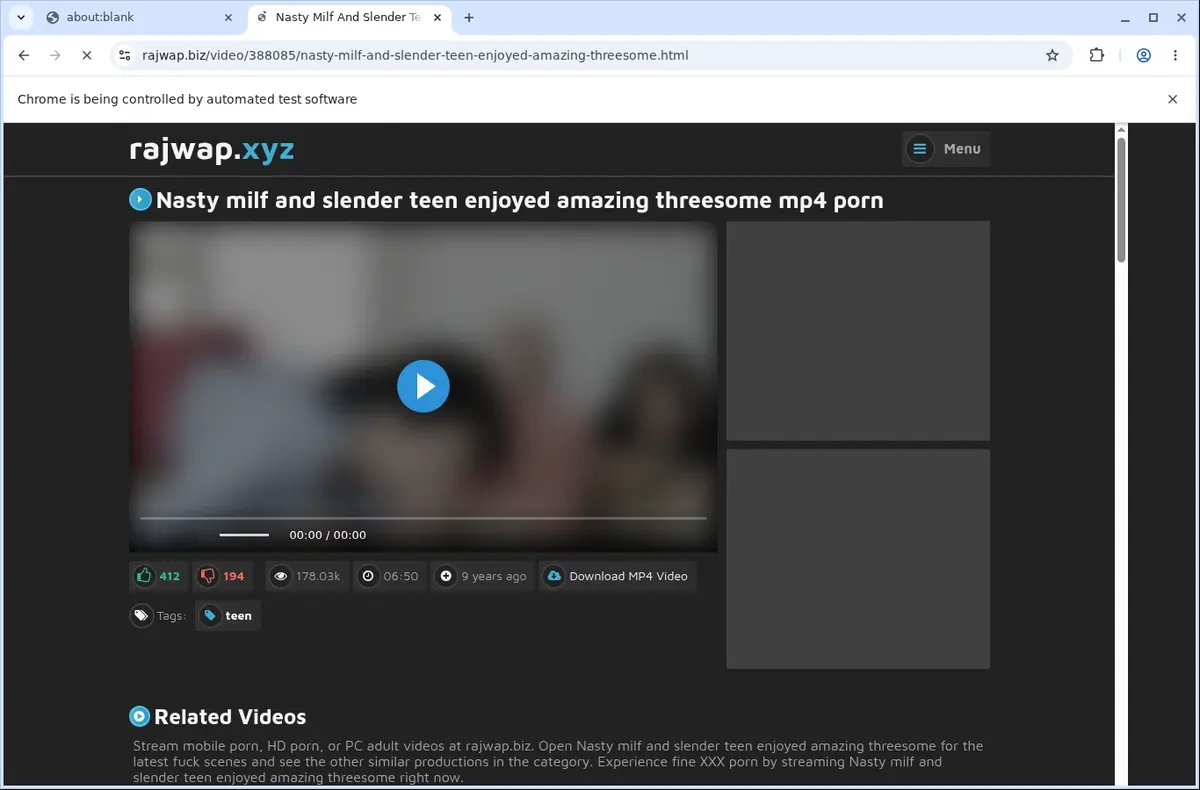The width and height of the screenshot is (1200, 790).
Task: Click the 178.03k views count
Action: click(318, 576)
